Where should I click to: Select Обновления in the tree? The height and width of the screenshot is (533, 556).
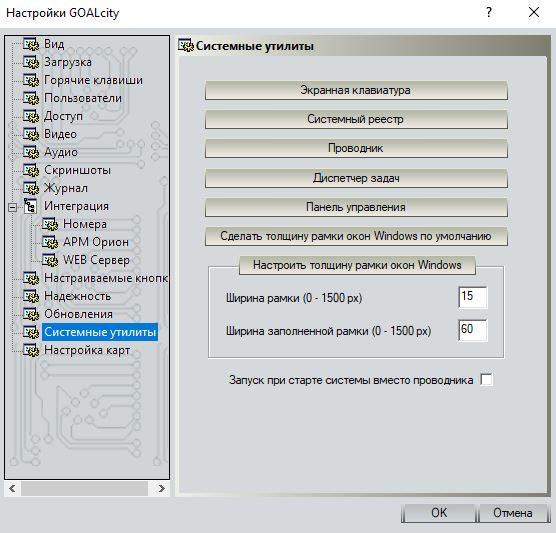pyautogui.click(x=78, y=314)
